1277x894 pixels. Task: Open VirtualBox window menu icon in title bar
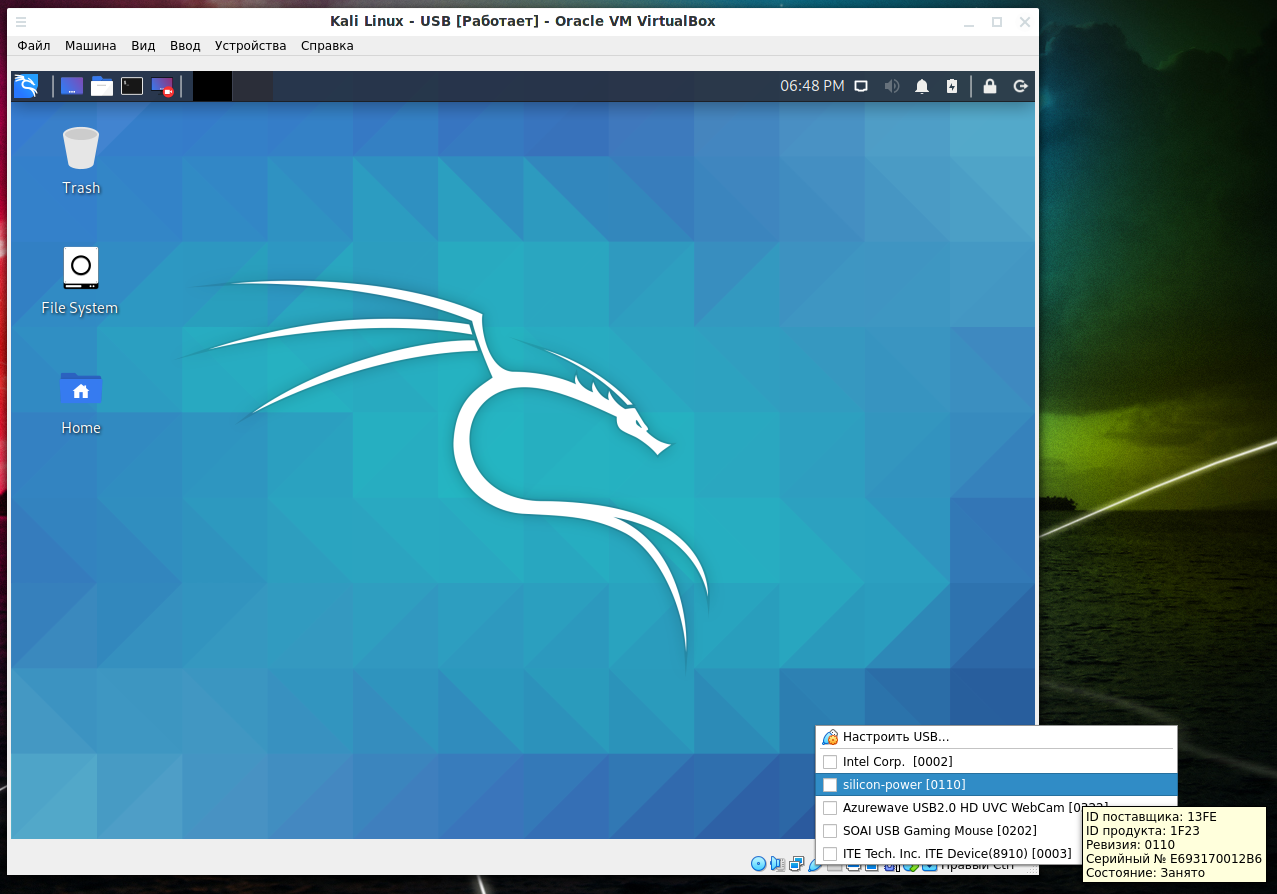coord(21,21)
